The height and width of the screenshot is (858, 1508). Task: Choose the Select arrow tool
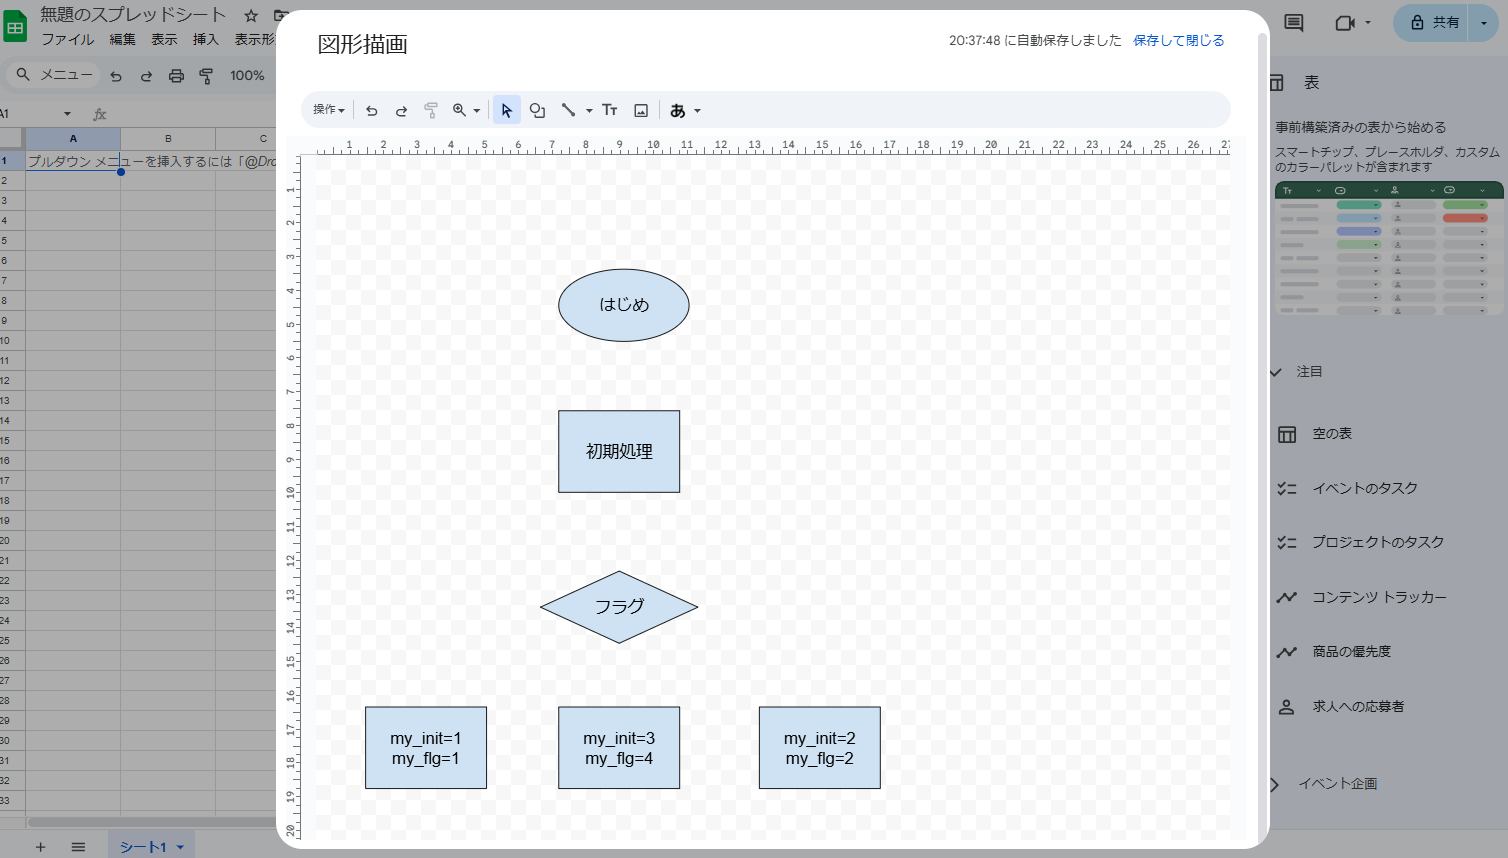pyautogui.click(x=507, y=111)
